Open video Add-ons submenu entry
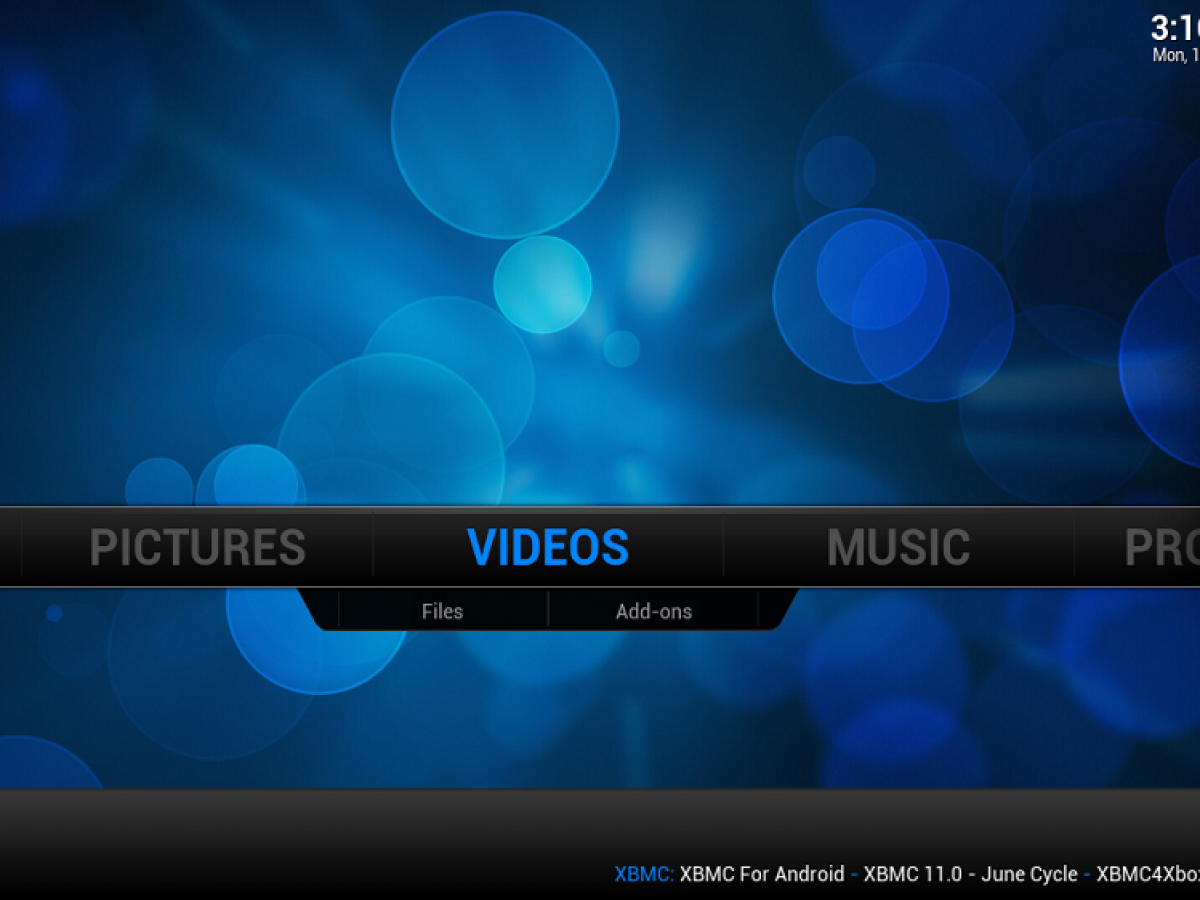The width and height of the screenshot is (1200, 900). [654, 611]
